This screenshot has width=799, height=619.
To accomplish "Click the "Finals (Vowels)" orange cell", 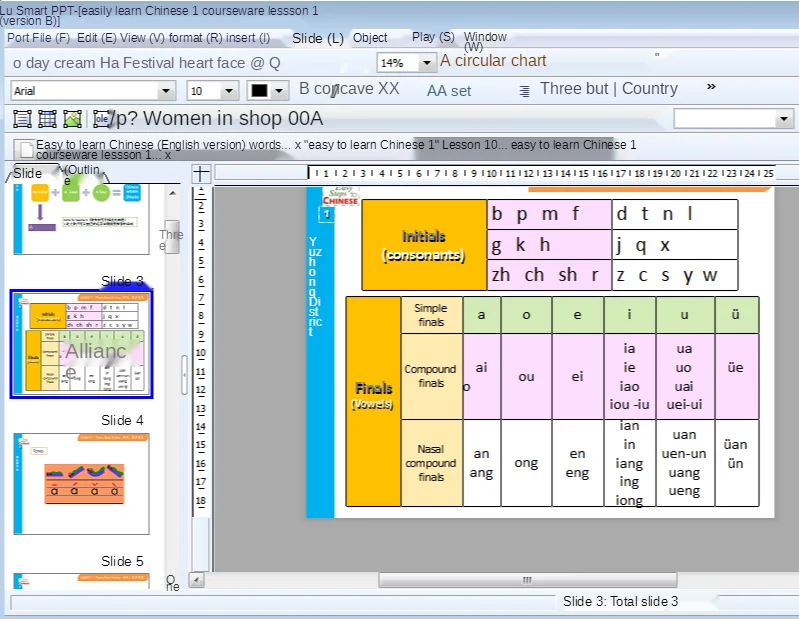I will point(374,401).
